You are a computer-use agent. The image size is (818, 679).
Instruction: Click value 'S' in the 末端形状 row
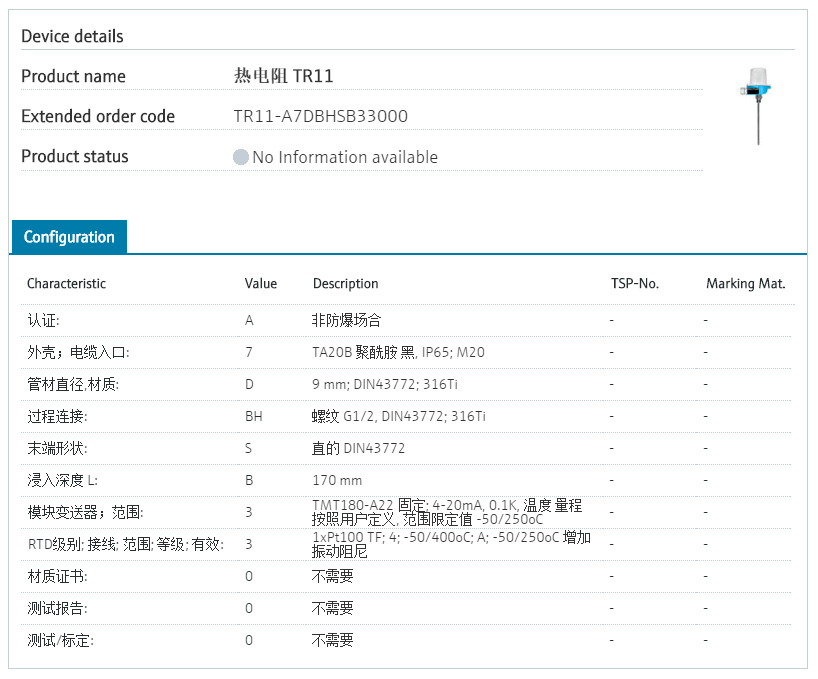[x=248, y=448]
